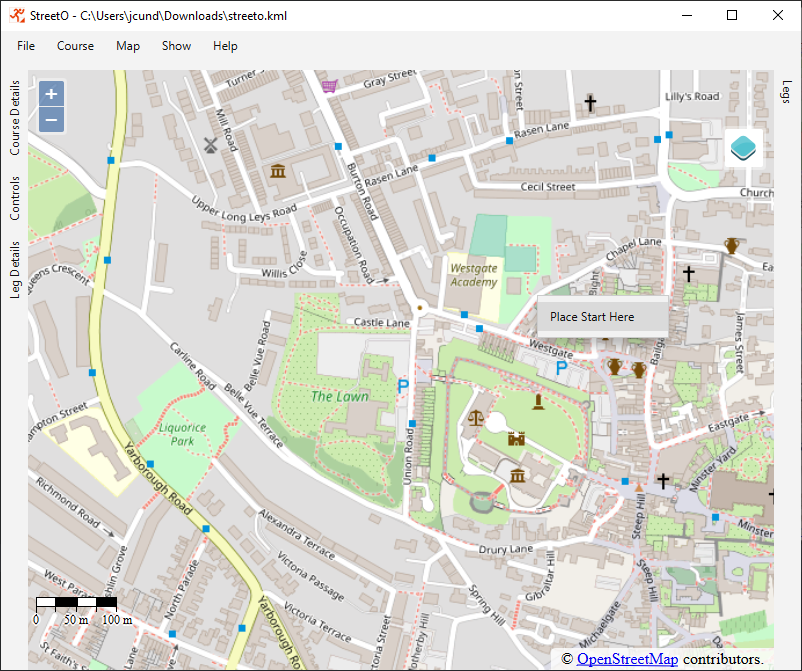Click the windmill icon on Mill Road
Image resolution: width=802 pixels, height=671 pixels.
[210, 144]
